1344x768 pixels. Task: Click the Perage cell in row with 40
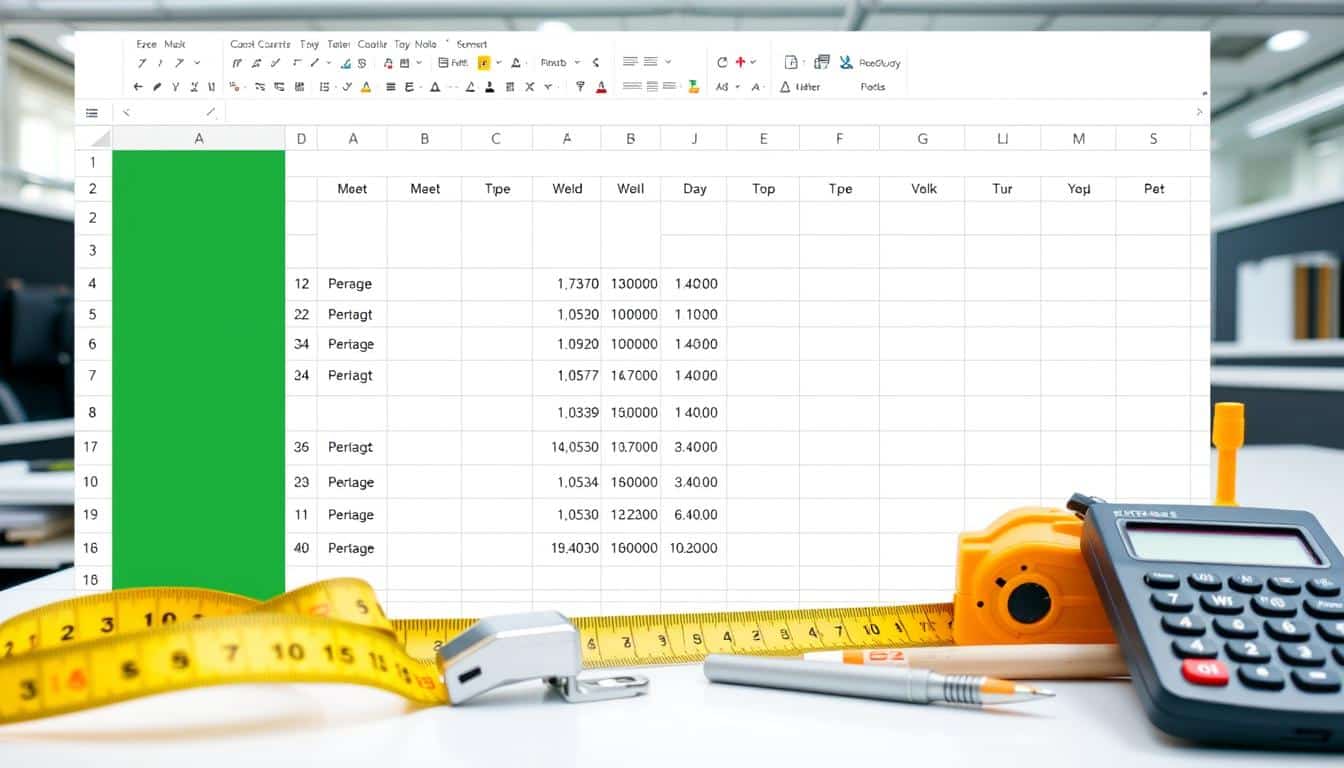(351, 548)
